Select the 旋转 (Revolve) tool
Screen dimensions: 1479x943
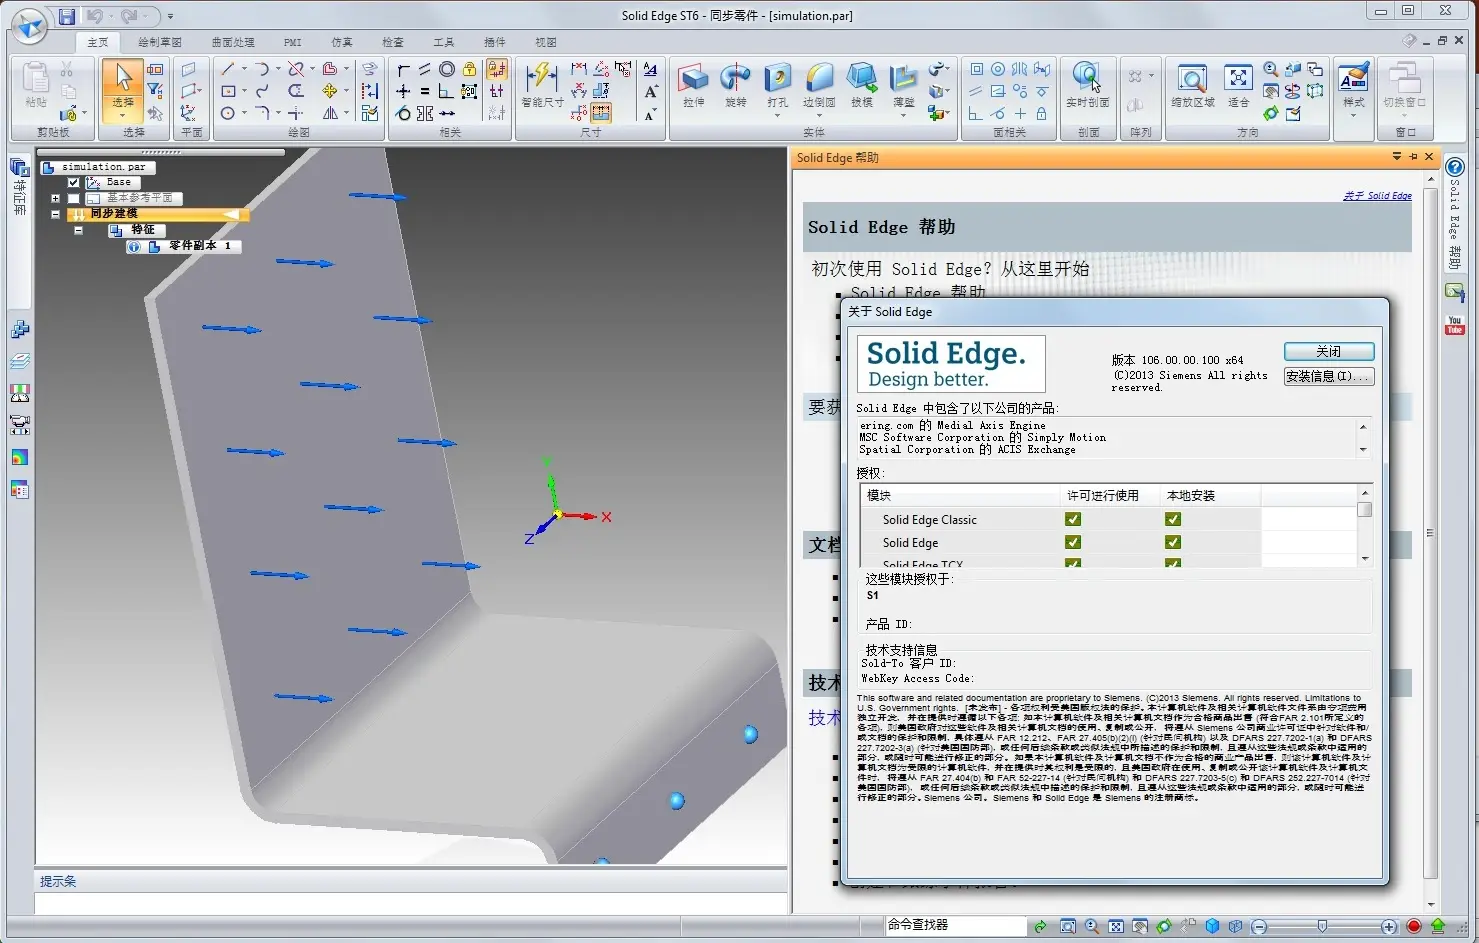point(735,80)
